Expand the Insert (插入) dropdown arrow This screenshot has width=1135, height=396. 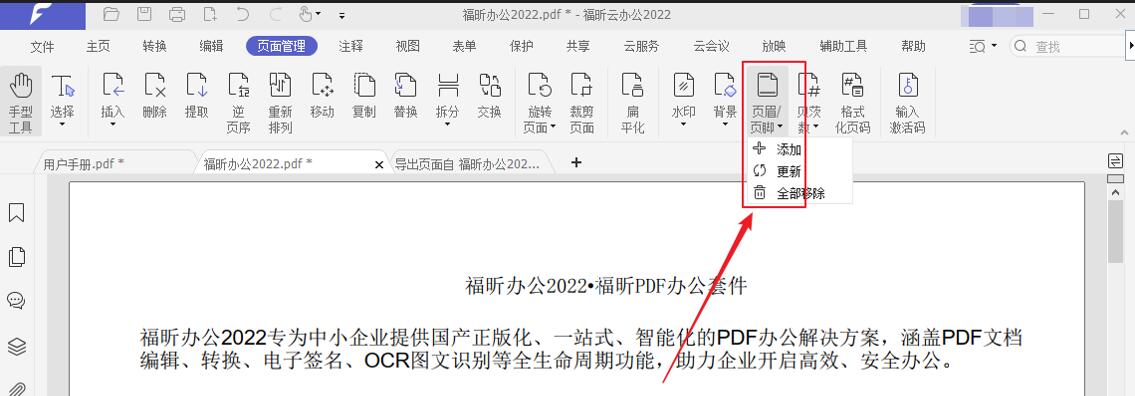coord(113,125)
